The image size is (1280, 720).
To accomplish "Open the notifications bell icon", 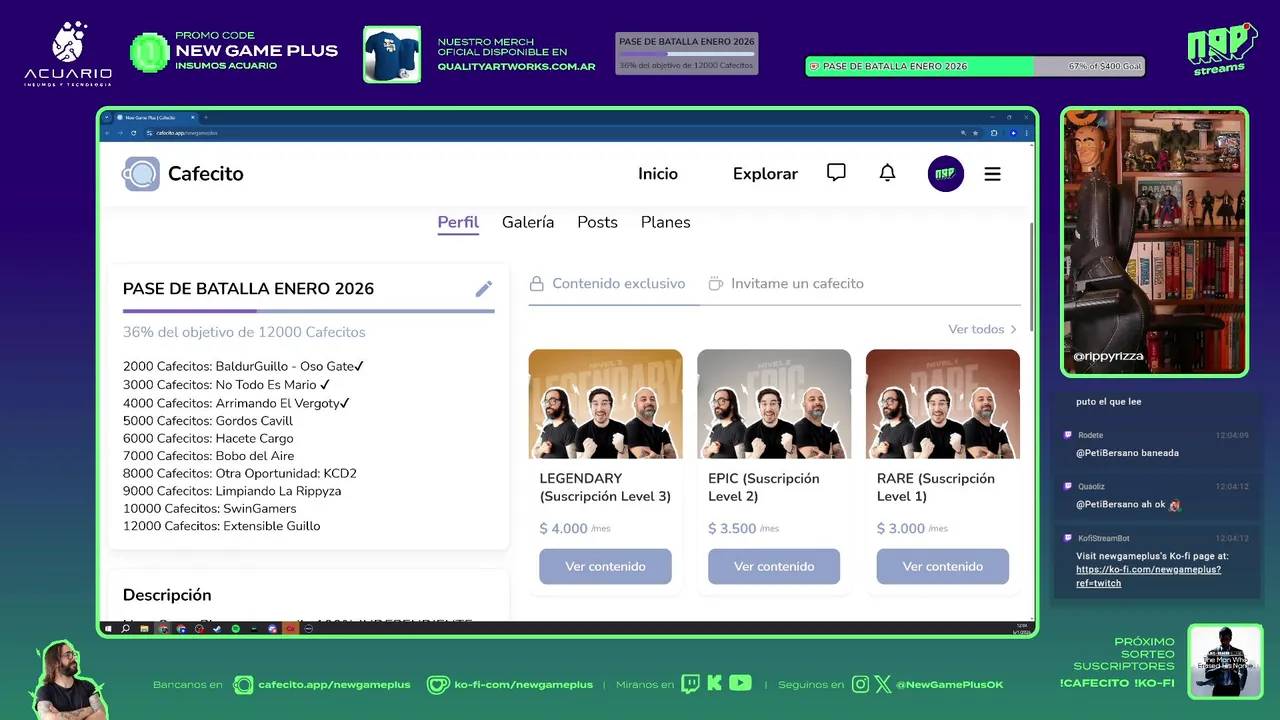I will coord(887,173).
